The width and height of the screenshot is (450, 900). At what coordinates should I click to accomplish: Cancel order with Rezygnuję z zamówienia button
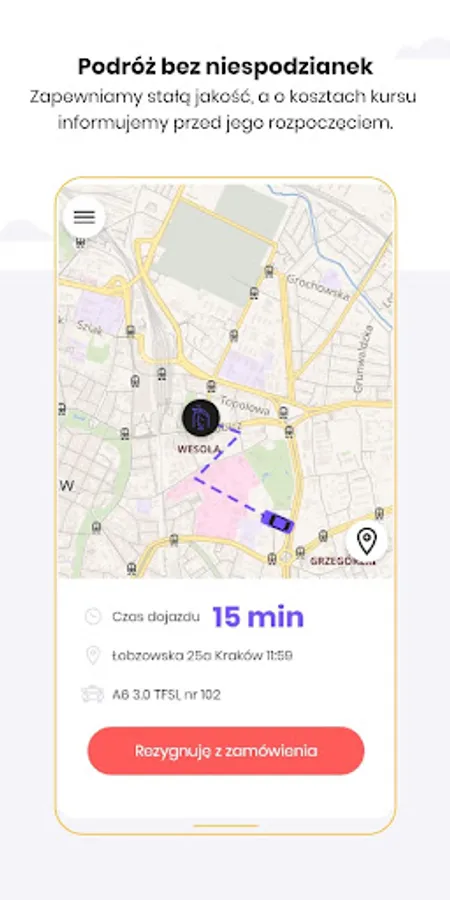[x=226, y=751]
